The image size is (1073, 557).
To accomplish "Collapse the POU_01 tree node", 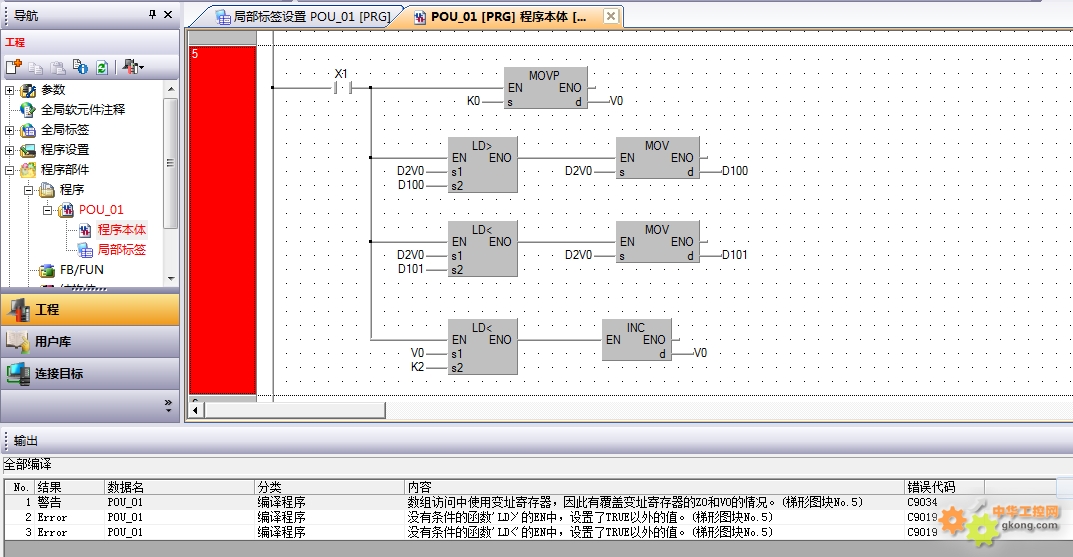I will tap(47, 210).
